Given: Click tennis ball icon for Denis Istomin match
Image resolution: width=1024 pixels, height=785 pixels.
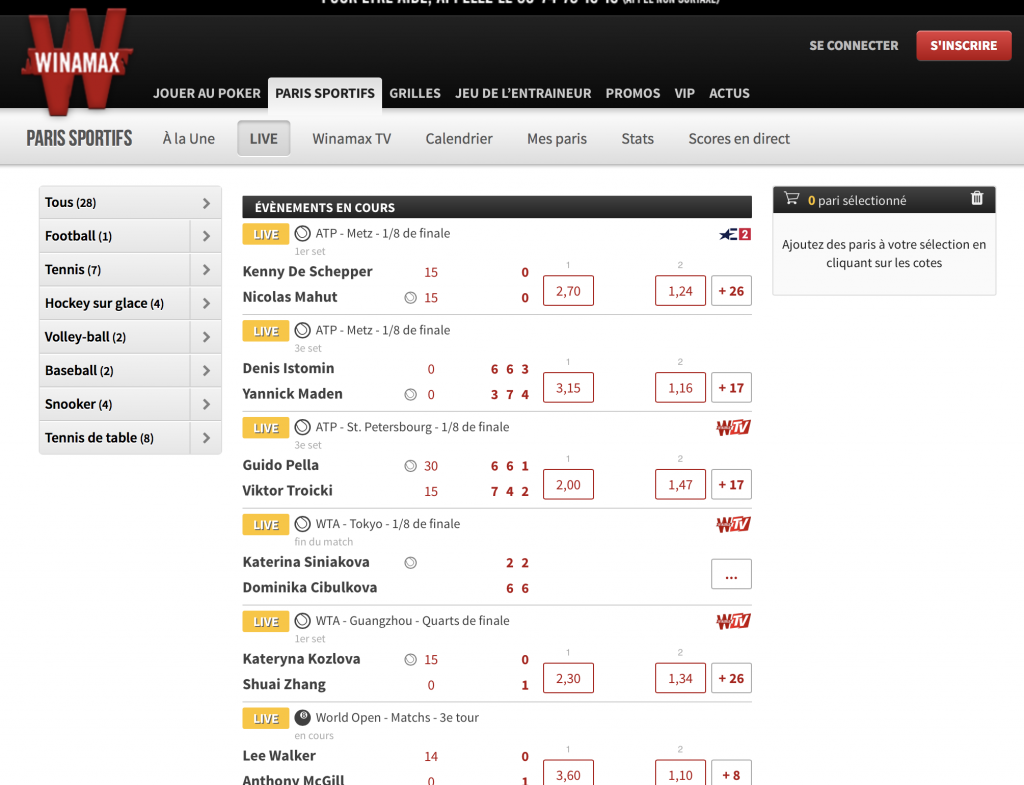Looking at the screenshot, I should [302, 330].
